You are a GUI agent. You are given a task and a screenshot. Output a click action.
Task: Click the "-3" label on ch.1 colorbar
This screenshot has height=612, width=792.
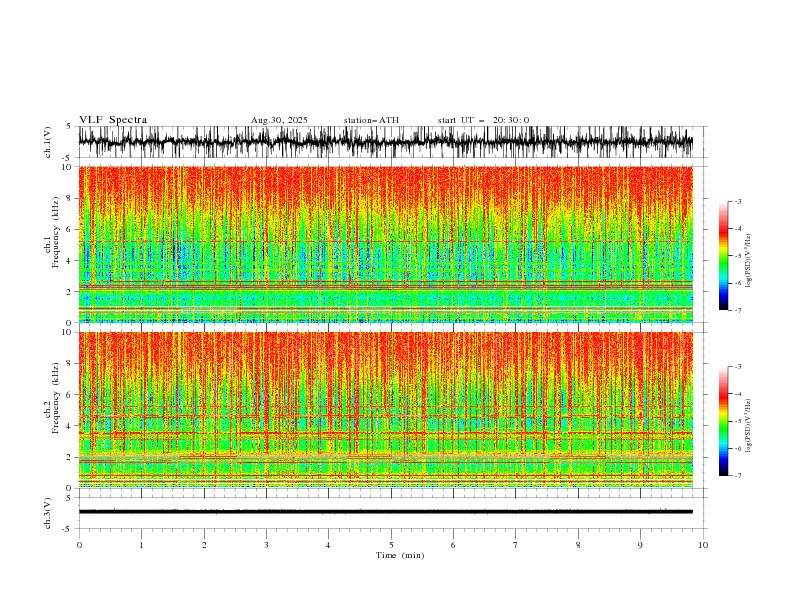pos(737,201)
